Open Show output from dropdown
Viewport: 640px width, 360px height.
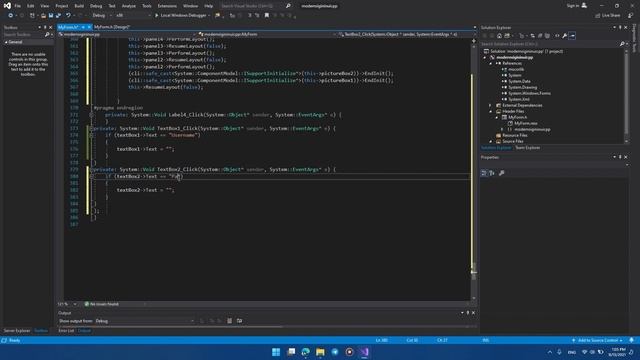(x=145, y=321)
